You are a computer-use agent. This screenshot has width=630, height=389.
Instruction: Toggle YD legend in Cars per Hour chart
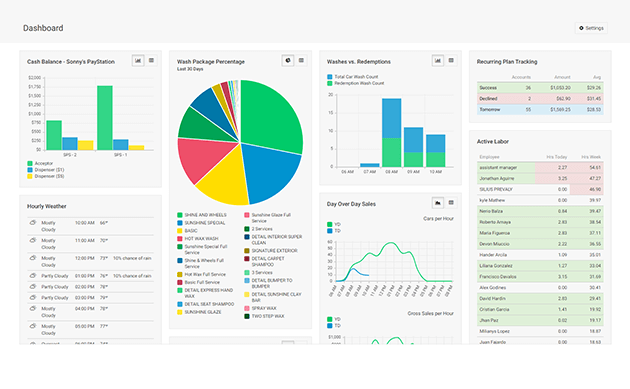334,224
